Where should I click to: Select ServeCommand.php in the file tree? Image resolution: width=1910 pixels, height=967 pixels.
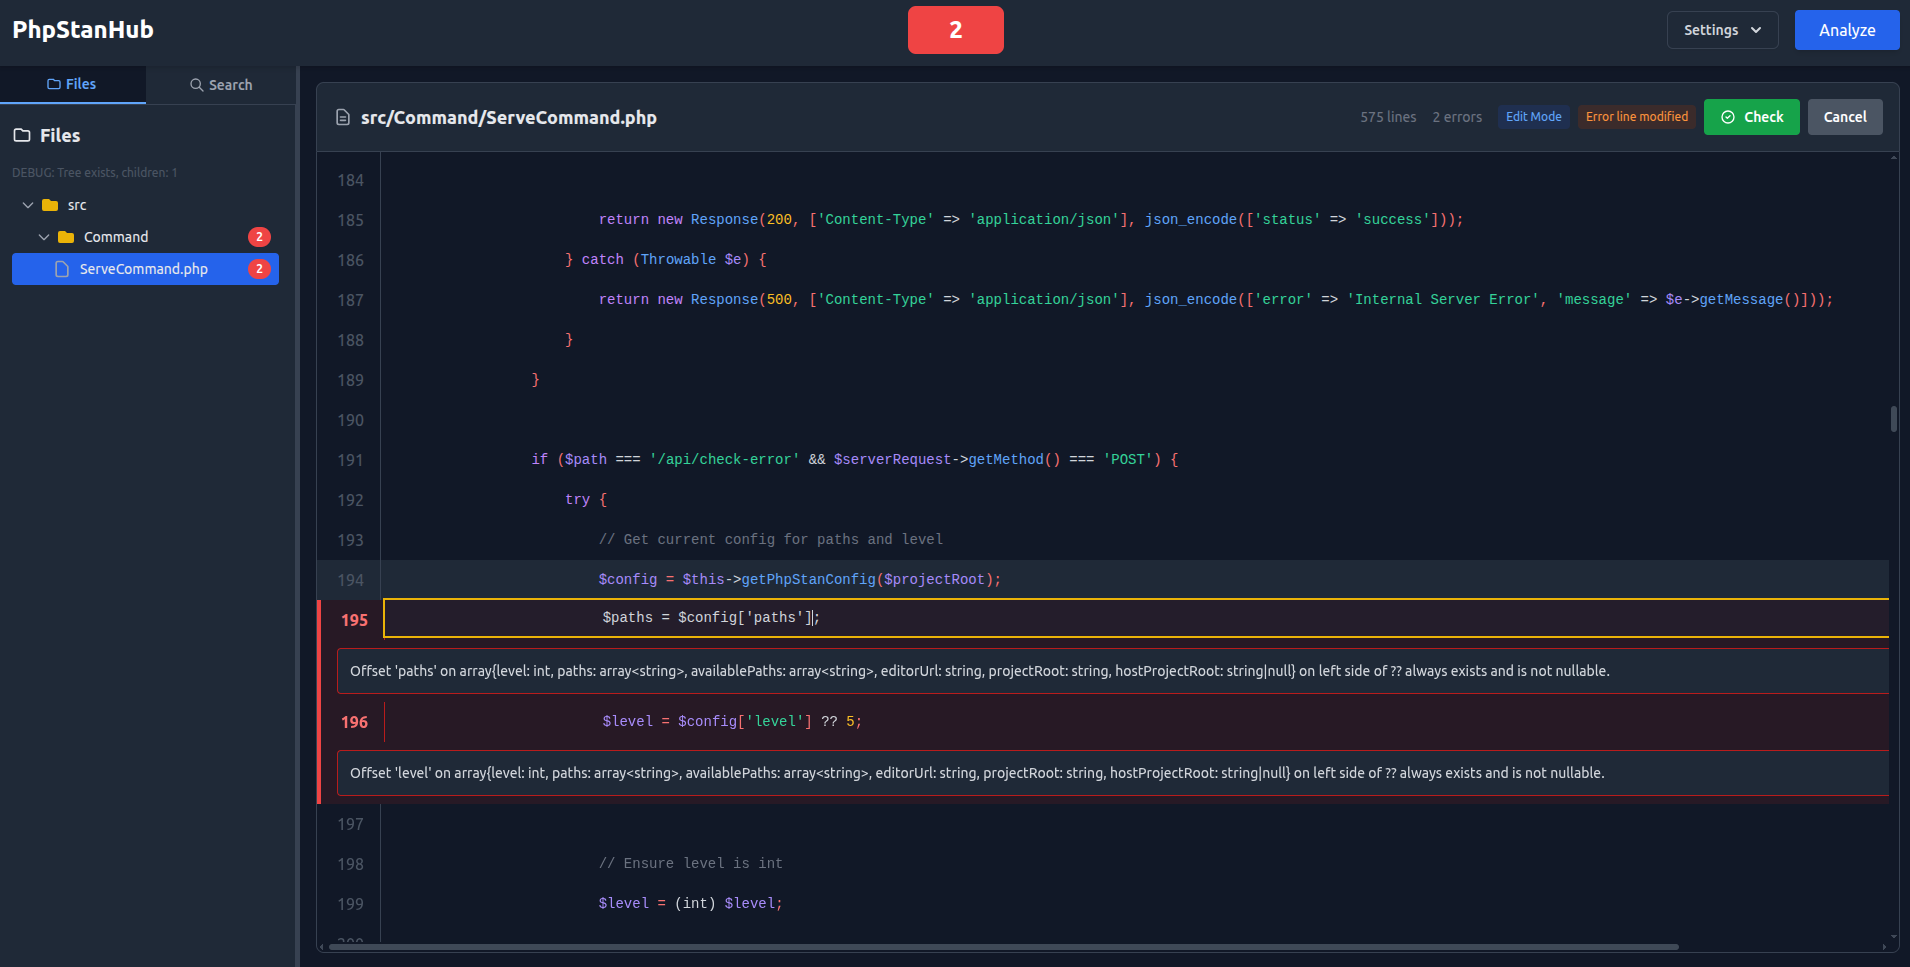coord(144,269)
